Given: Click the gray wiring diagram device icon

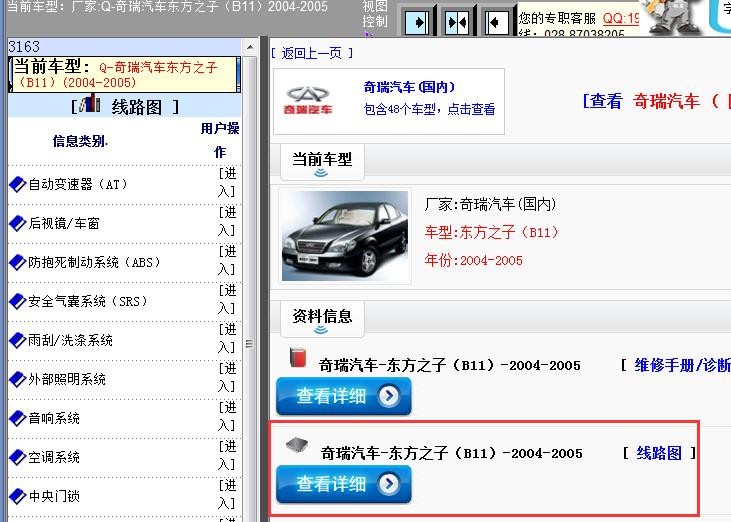Looking at the screenshot, I should 297,445.
